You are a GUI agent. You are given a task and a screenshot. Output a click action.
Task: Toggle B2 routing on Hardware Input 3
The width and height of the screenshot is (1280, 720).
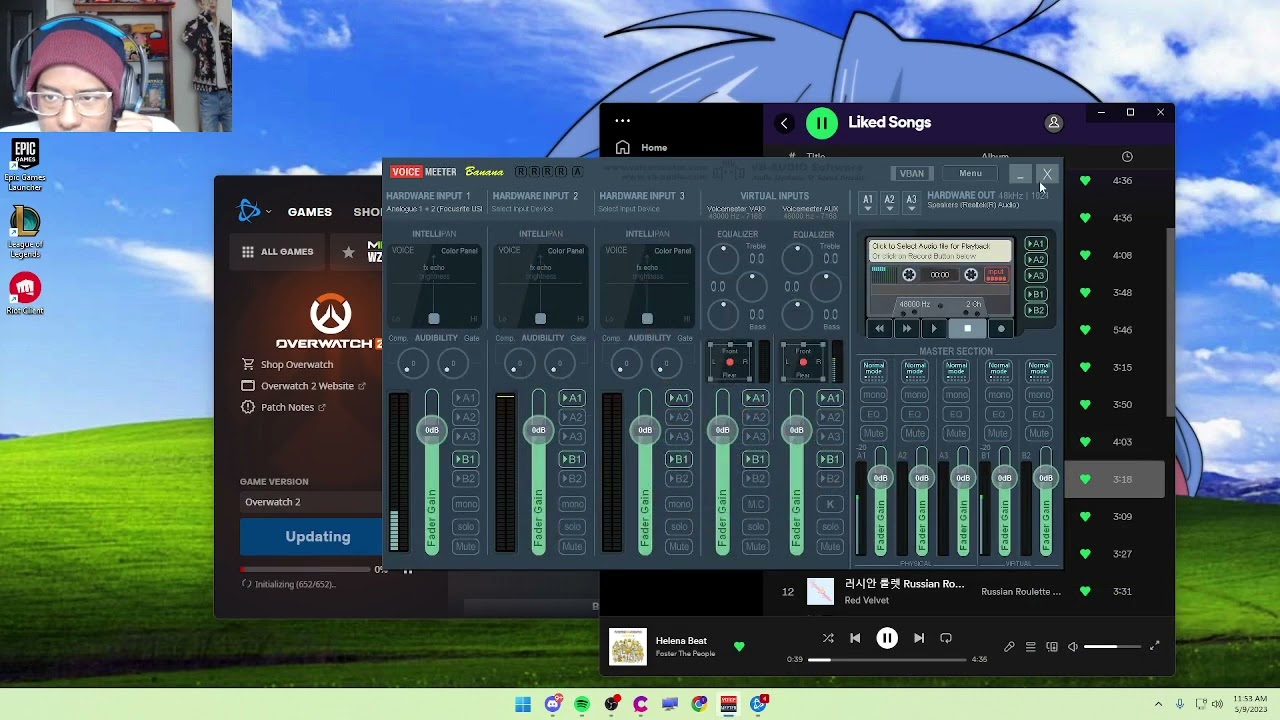click(x=679, y=479)
